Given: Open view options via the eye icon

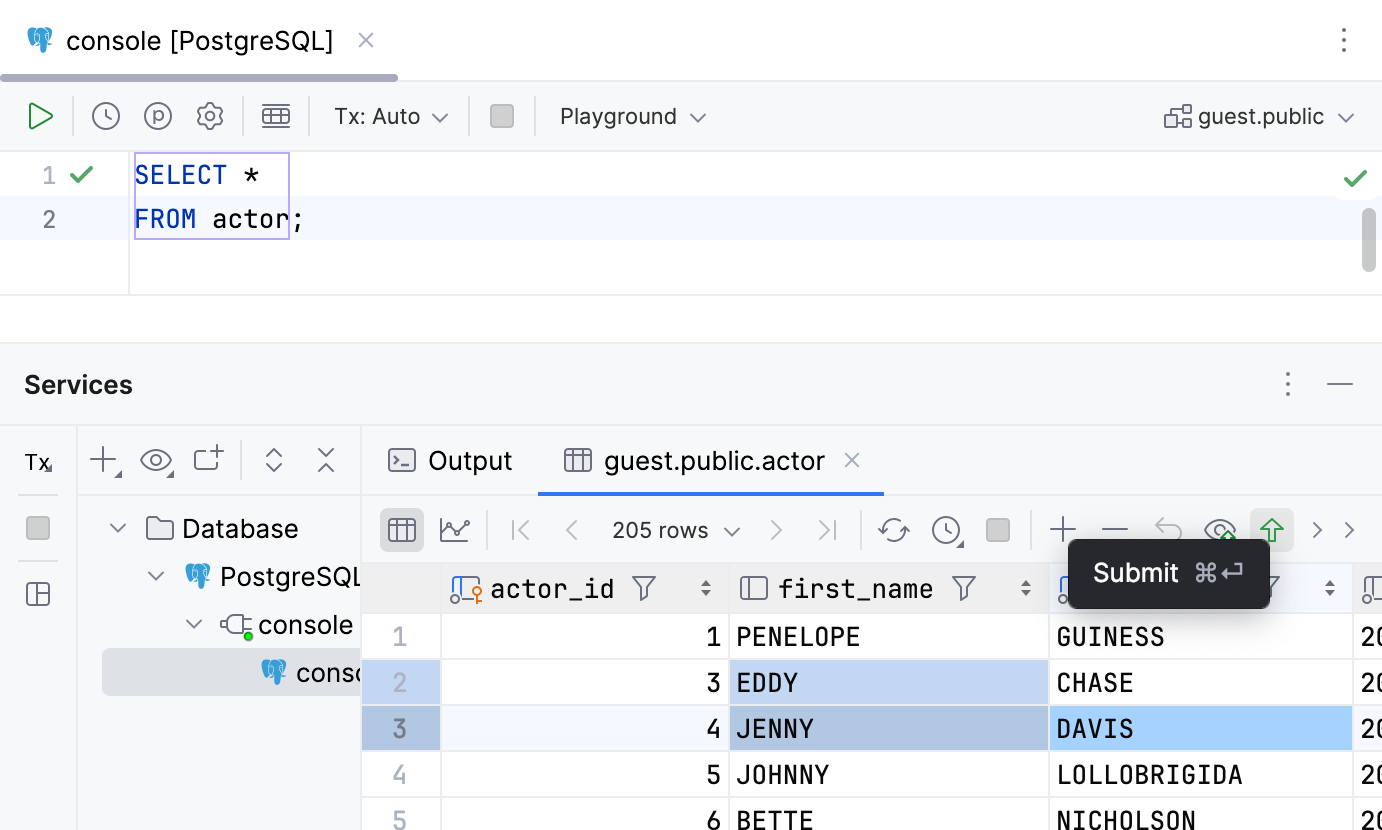Looking at the screenshot, I should pos(156,459).
